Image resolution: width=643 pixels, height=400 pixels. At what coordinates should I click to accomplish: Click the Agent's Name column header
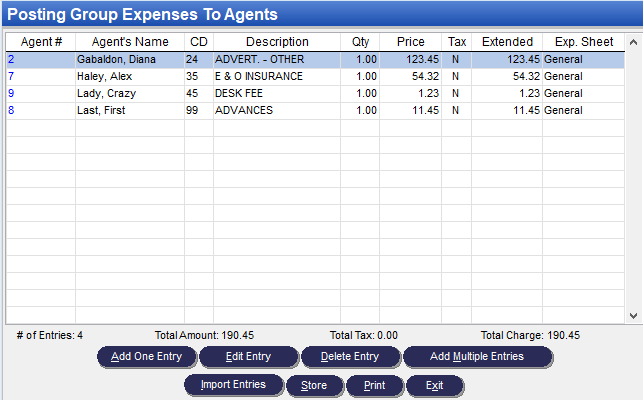pos(130,42)
